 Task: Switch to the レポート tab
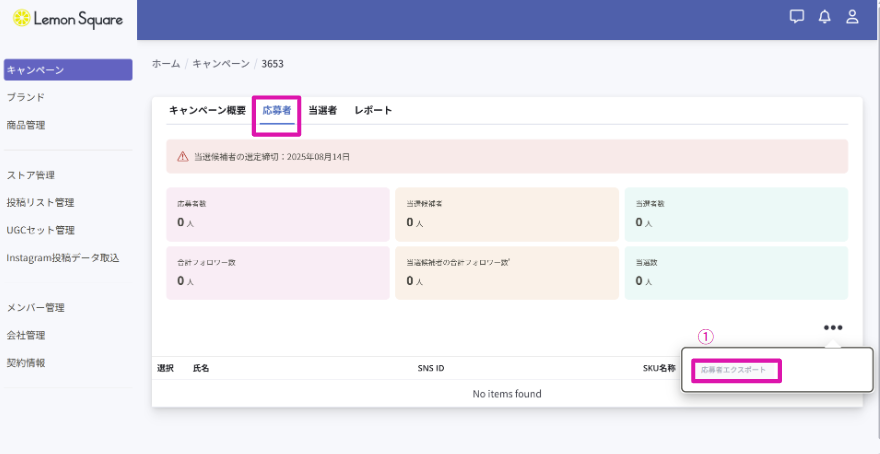click(x=373, y=110)
